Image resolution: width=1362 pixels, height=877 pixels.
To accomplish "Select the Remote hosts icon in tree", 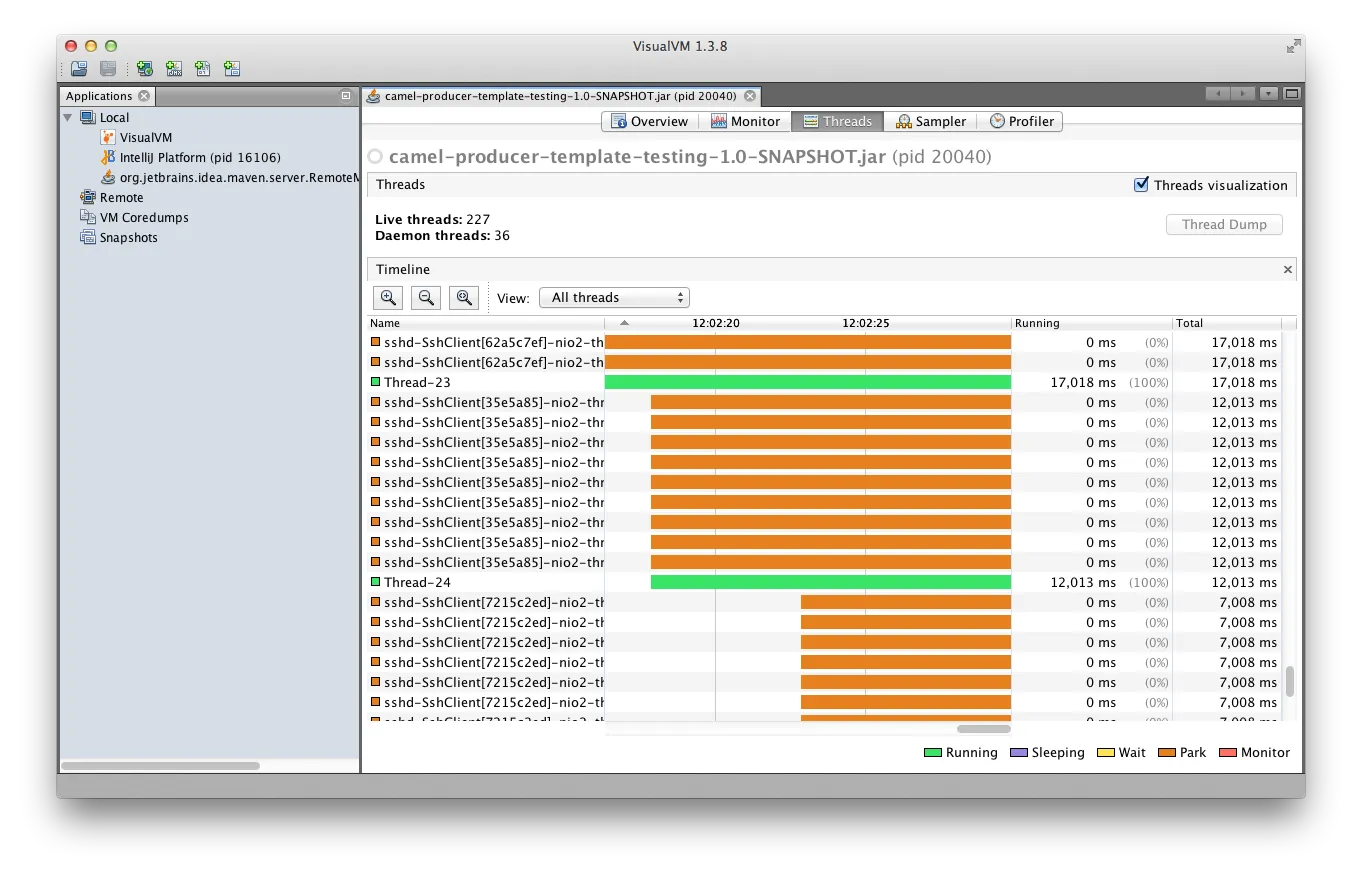I will (88, 197).
